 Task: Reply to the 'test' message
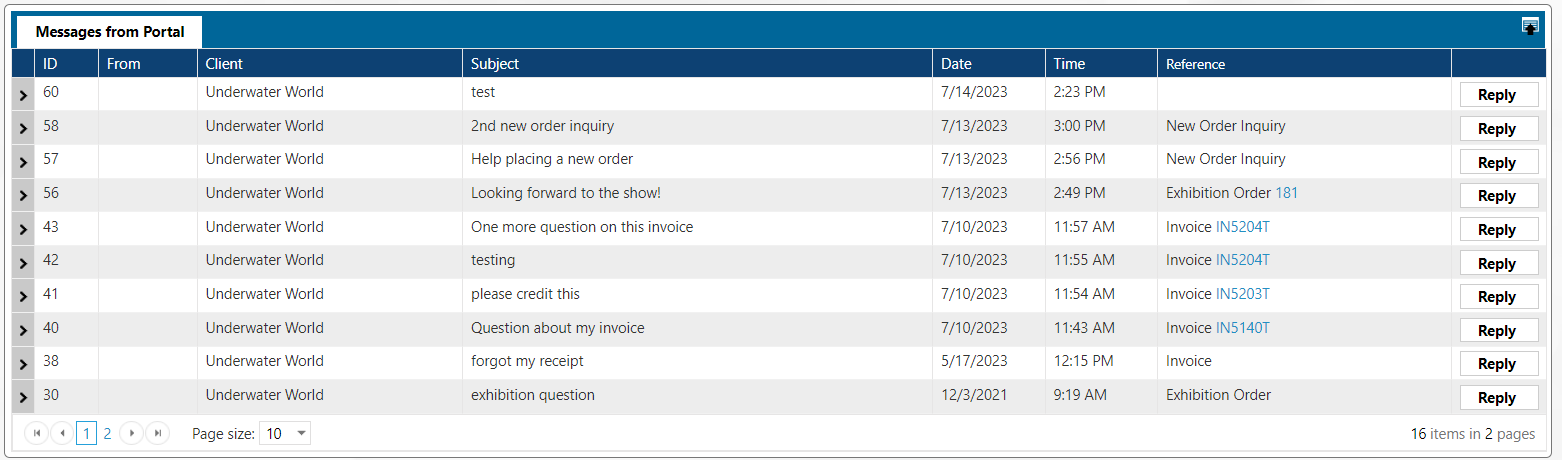(1497, 95)
